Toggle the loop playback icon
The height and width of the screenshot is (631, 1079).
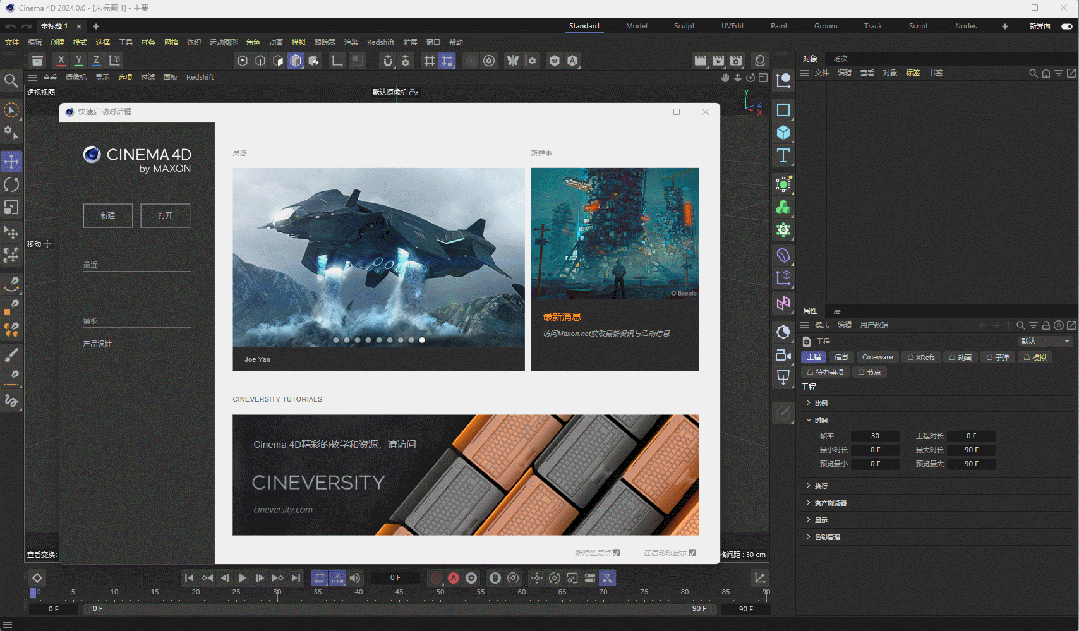(x=319, y=578)
